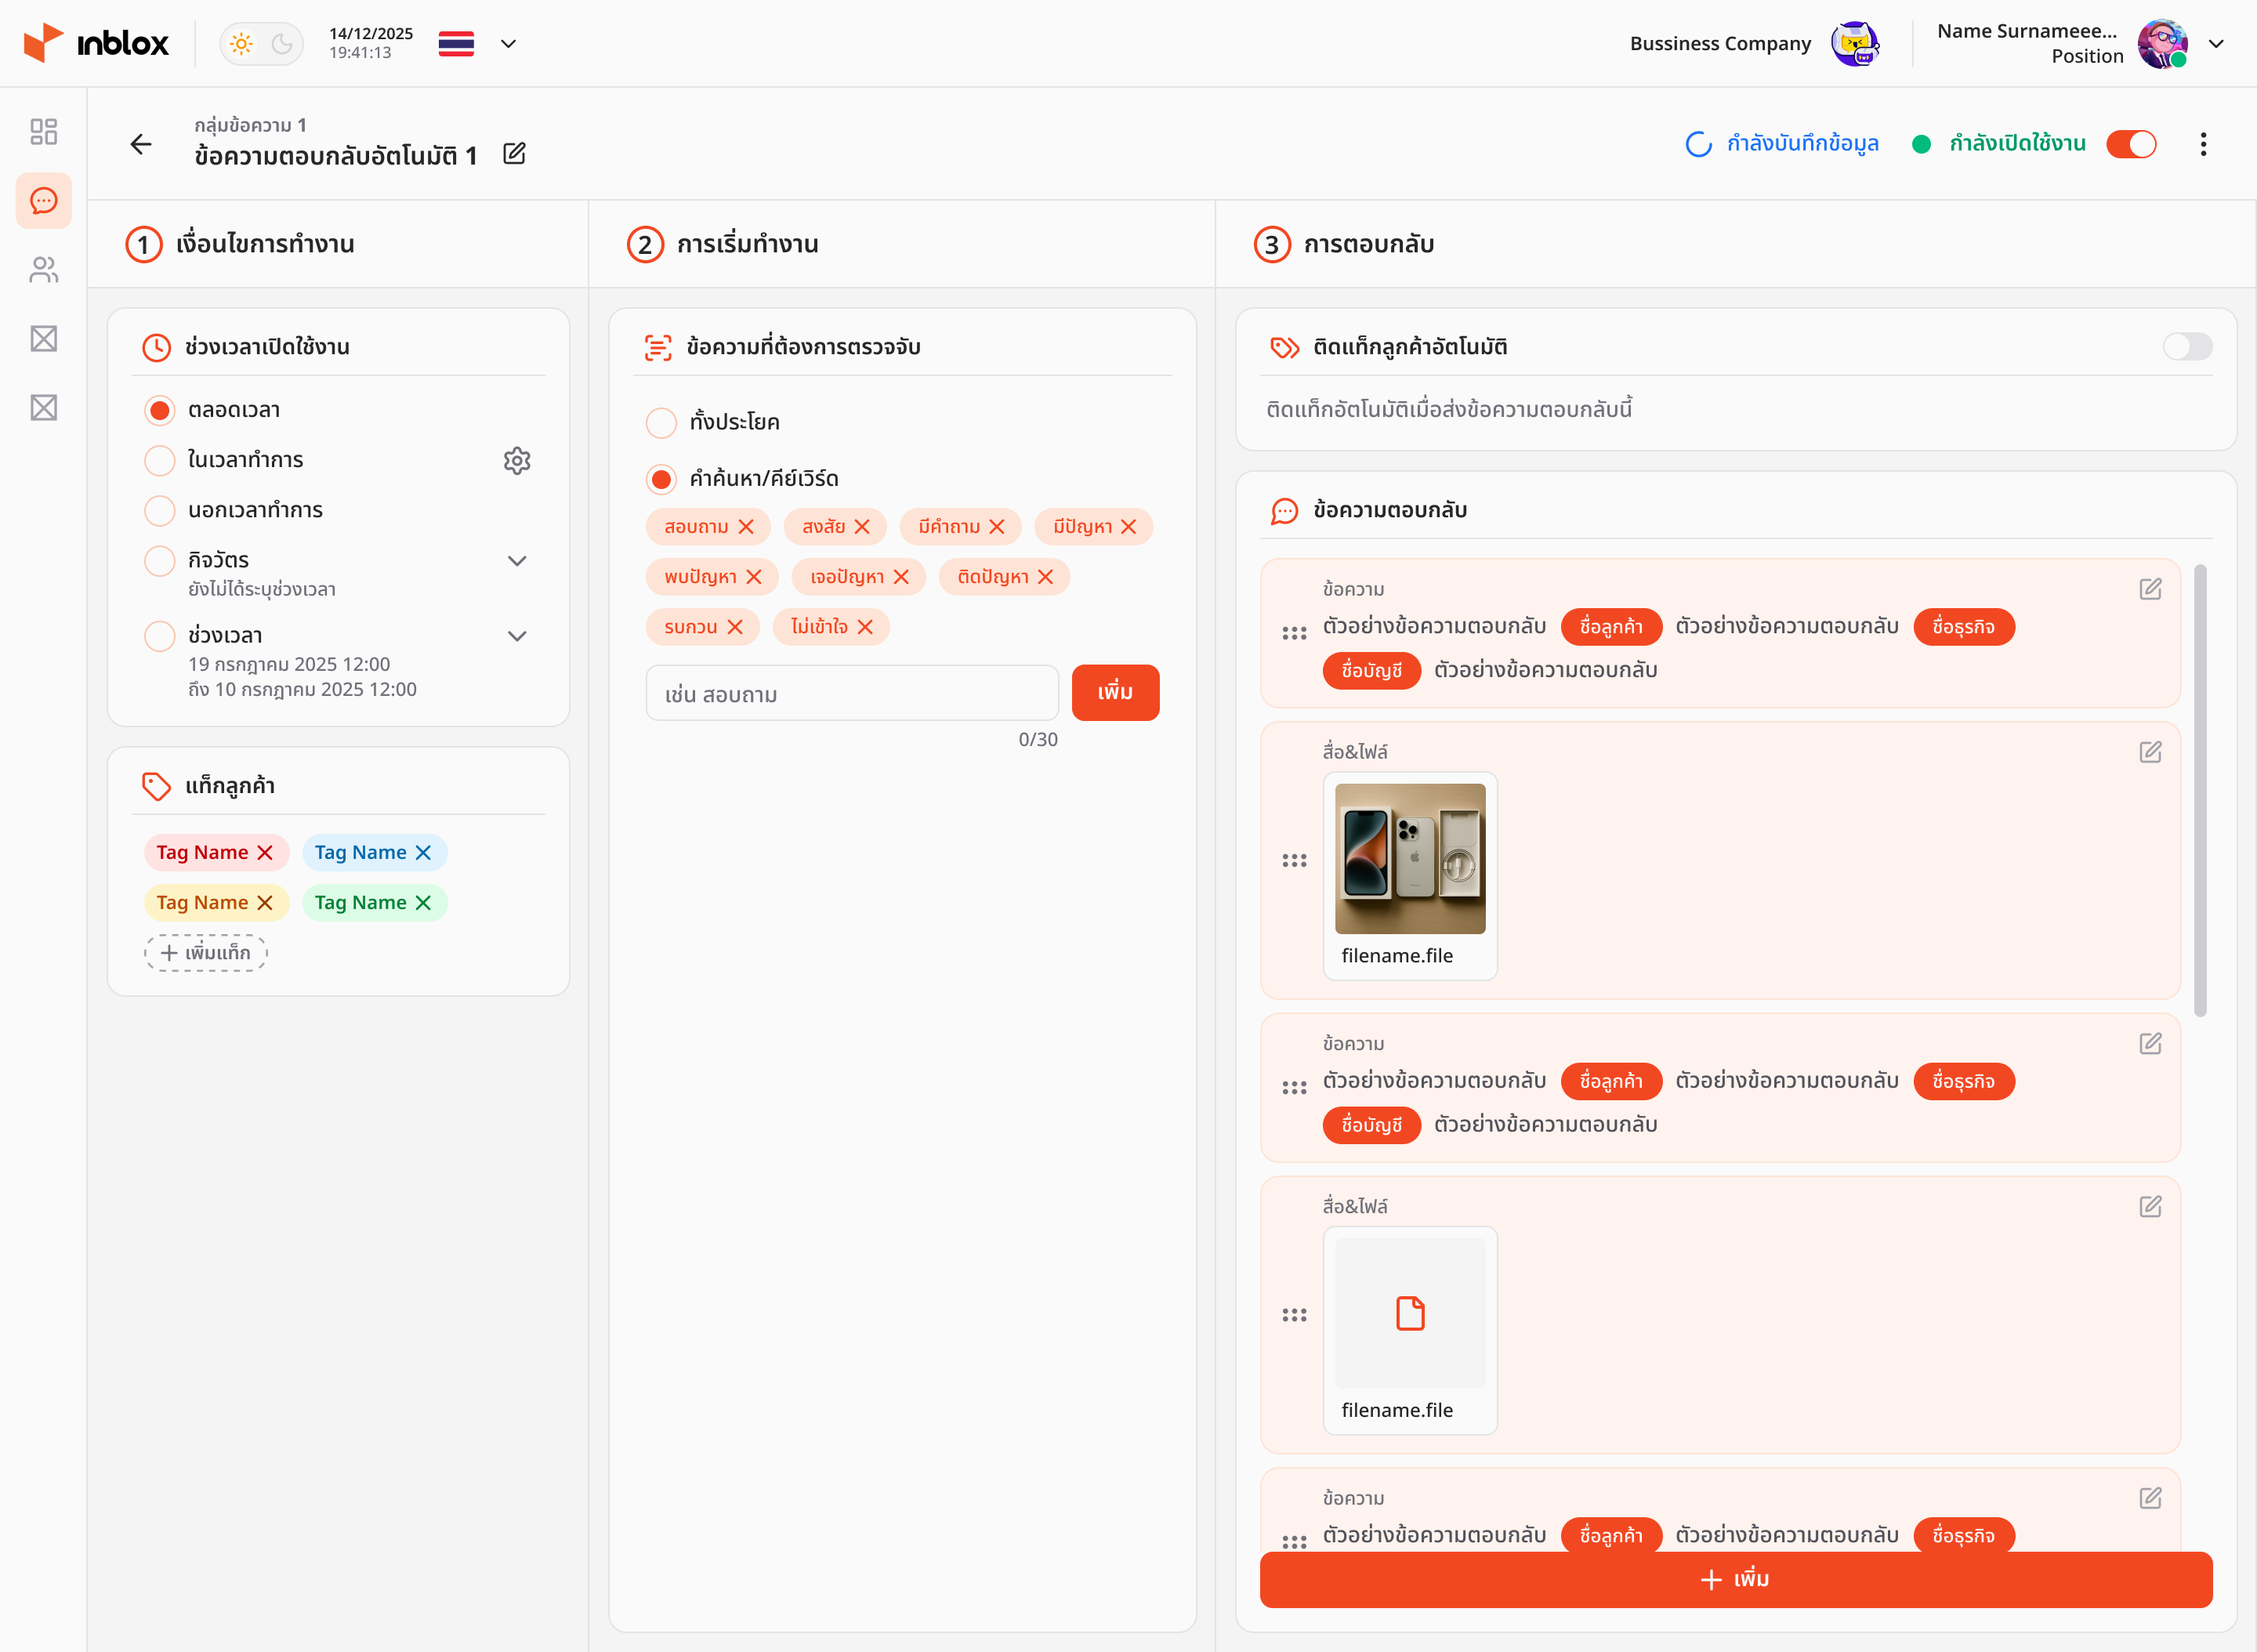
Task: Edit the first reply message using its pencil icon
Action: point(2150,589)
